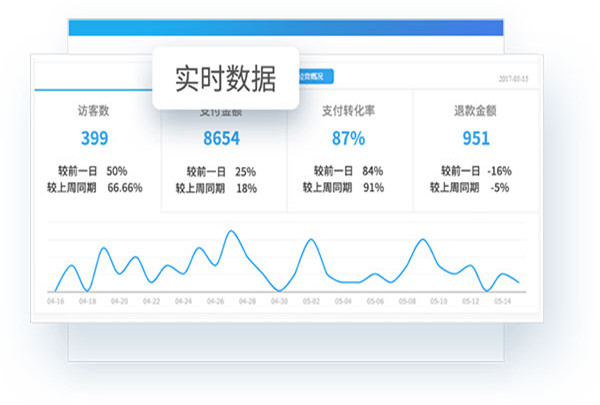Click the 50% day-over-day figure

pos(117,171)
